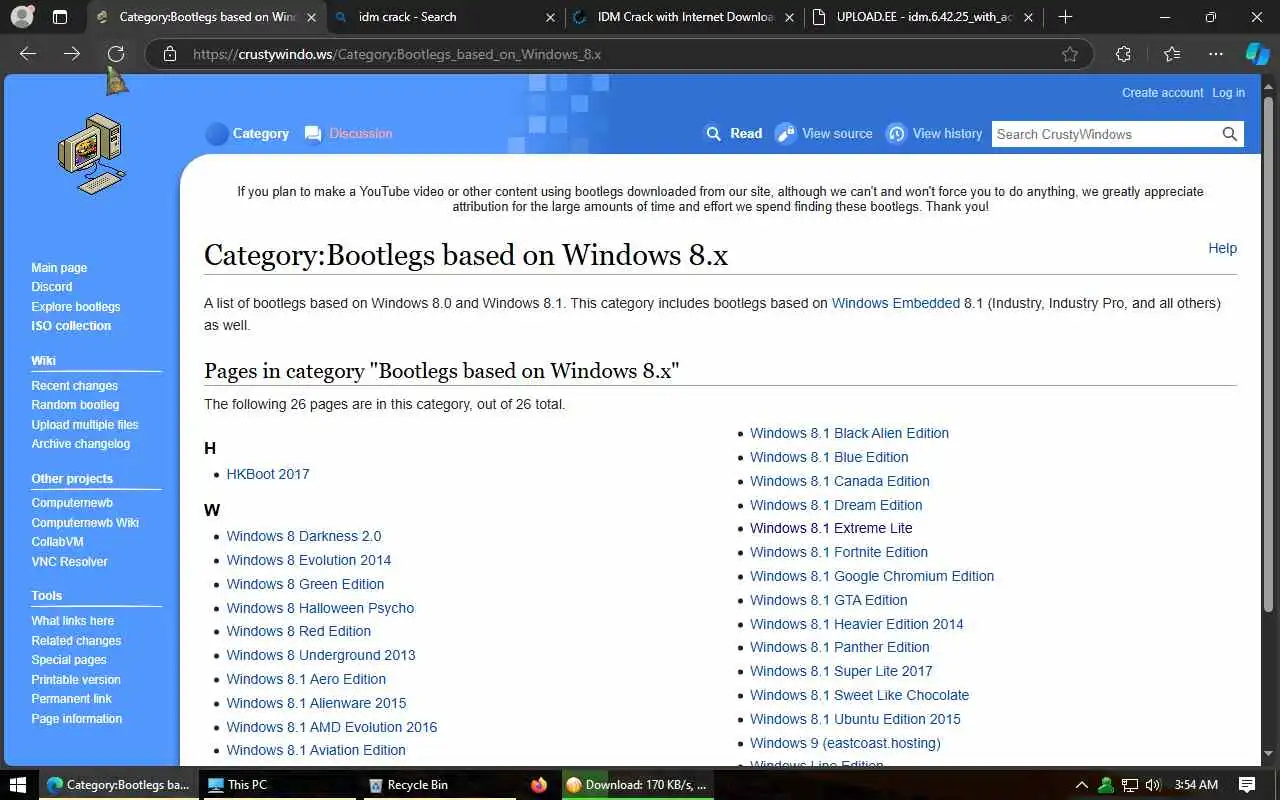Select the Read view tab
The height and width of the screenshot is (800, 1280).
(733, 133)
